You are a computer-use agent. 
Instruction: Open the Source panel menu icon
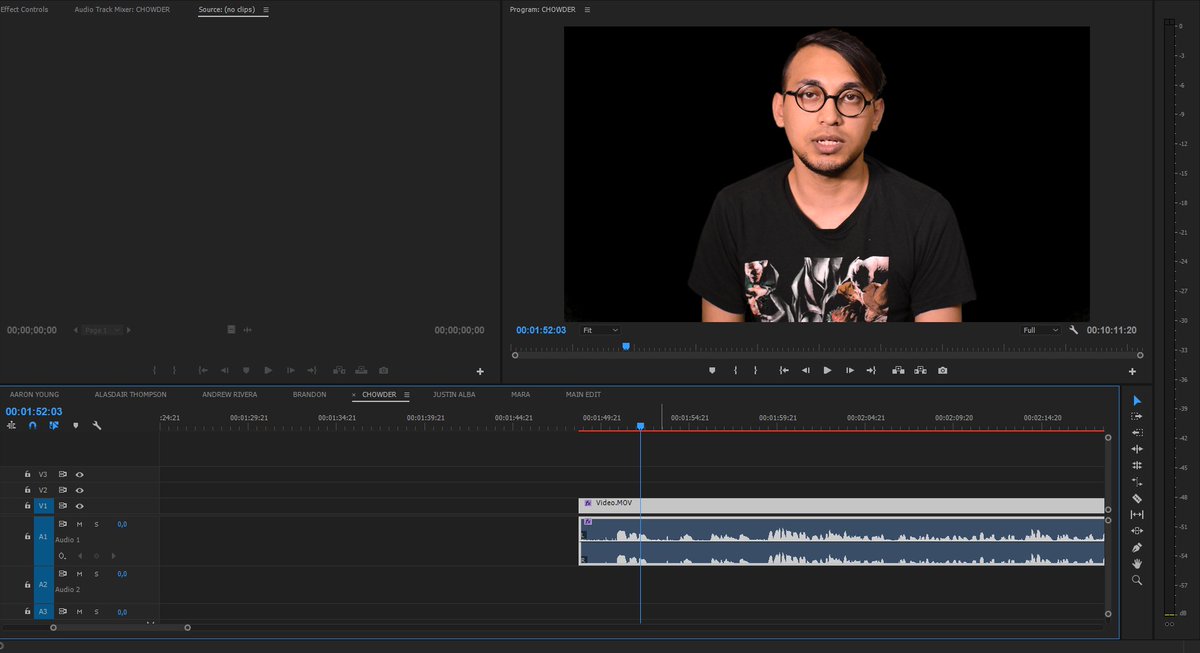tap(265, 9)
